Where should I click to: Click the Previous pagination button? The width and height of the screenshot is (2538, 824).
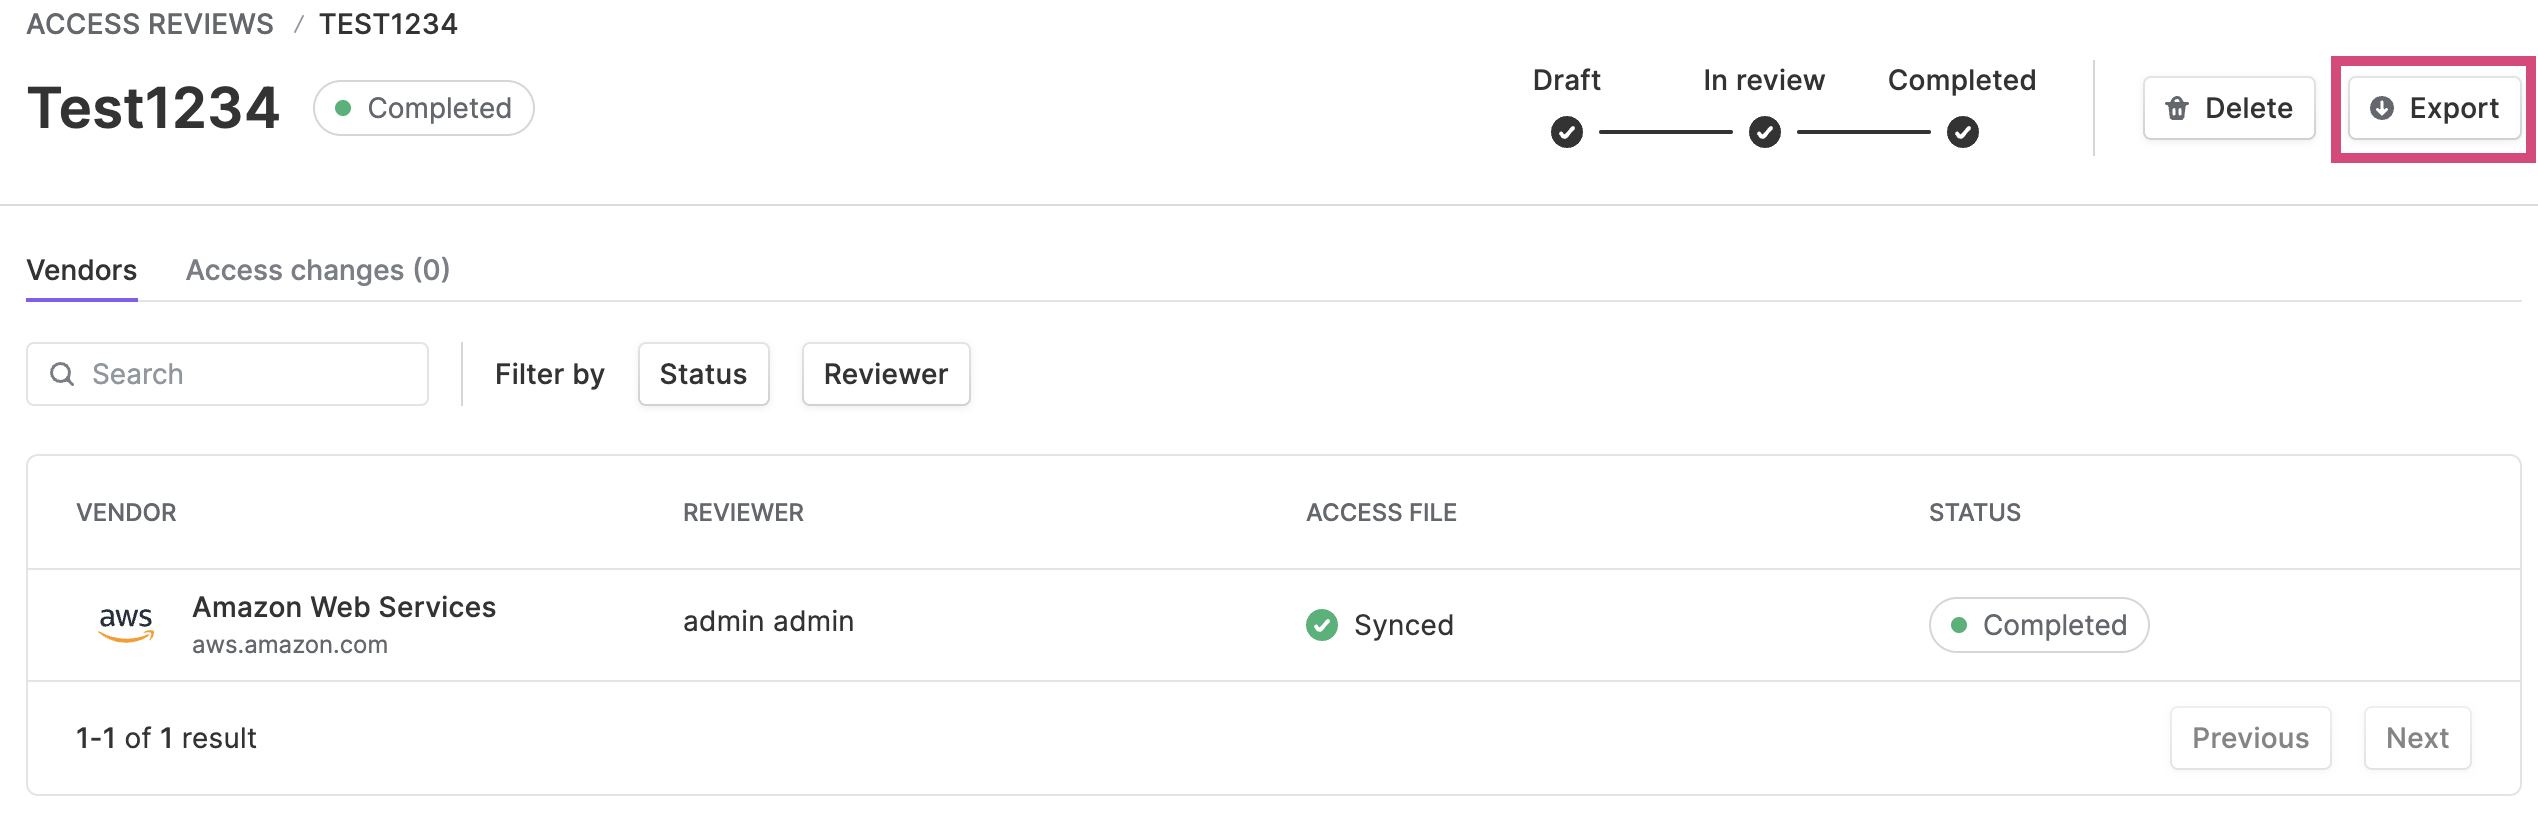[x=2251, y=738]
